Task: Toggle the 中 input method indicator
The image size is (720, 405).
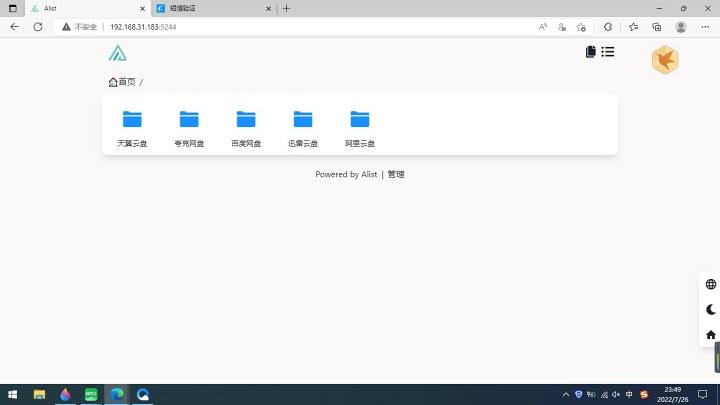Action: (x=629, y=394)
